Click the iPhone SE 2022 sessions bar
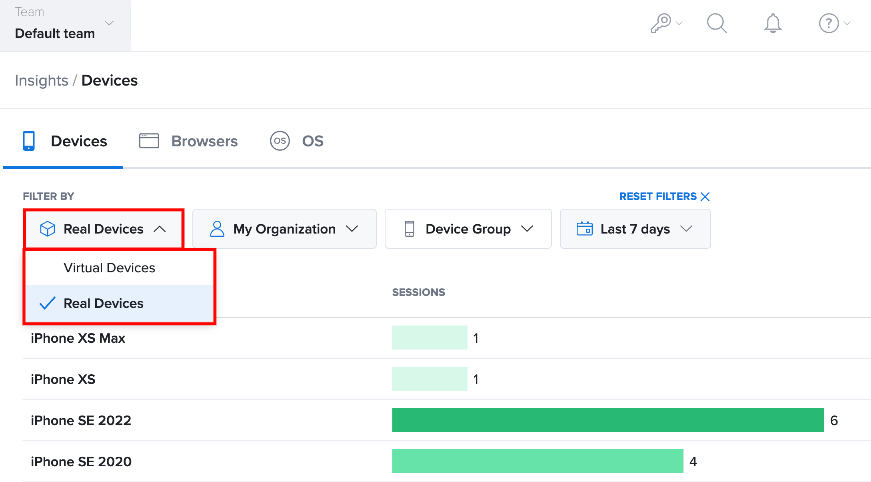Screen dimensions: 871x482 coord(608,420)
